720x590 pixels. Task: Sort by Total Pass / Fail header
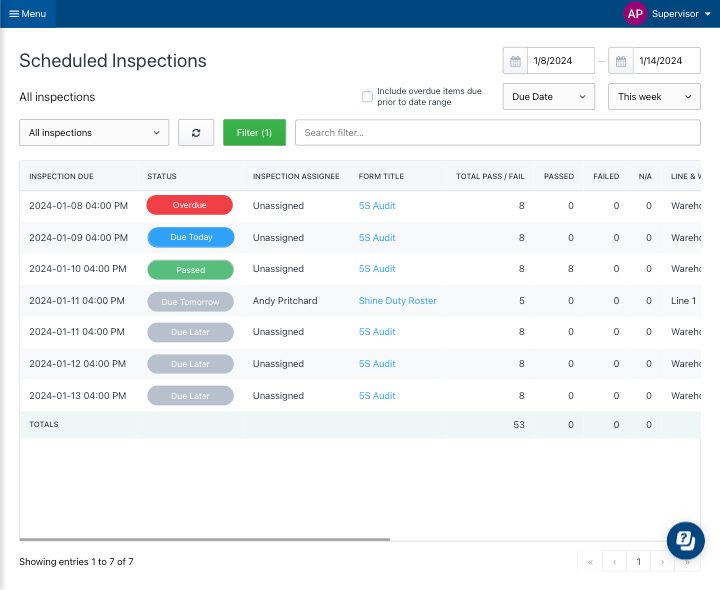490,176
